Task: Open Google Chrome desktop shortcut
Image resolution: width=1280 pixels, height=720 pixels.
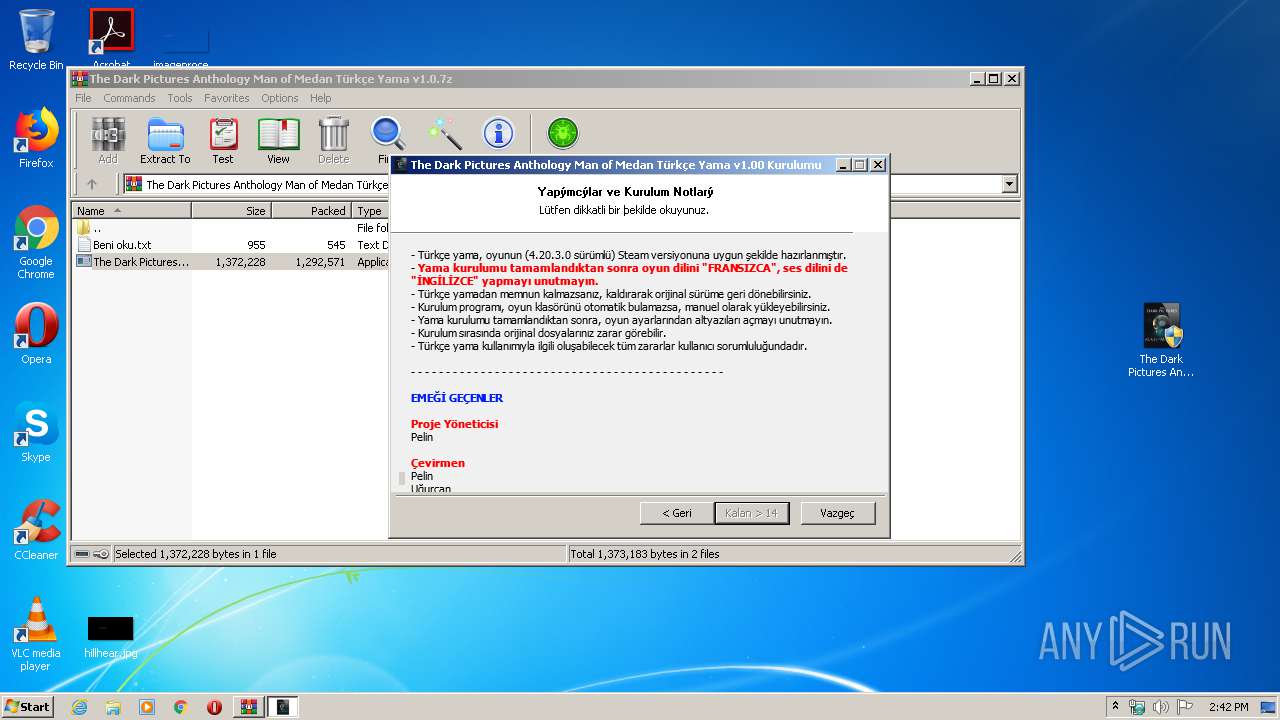Action: pyautogui.click(x=36, y=242)
